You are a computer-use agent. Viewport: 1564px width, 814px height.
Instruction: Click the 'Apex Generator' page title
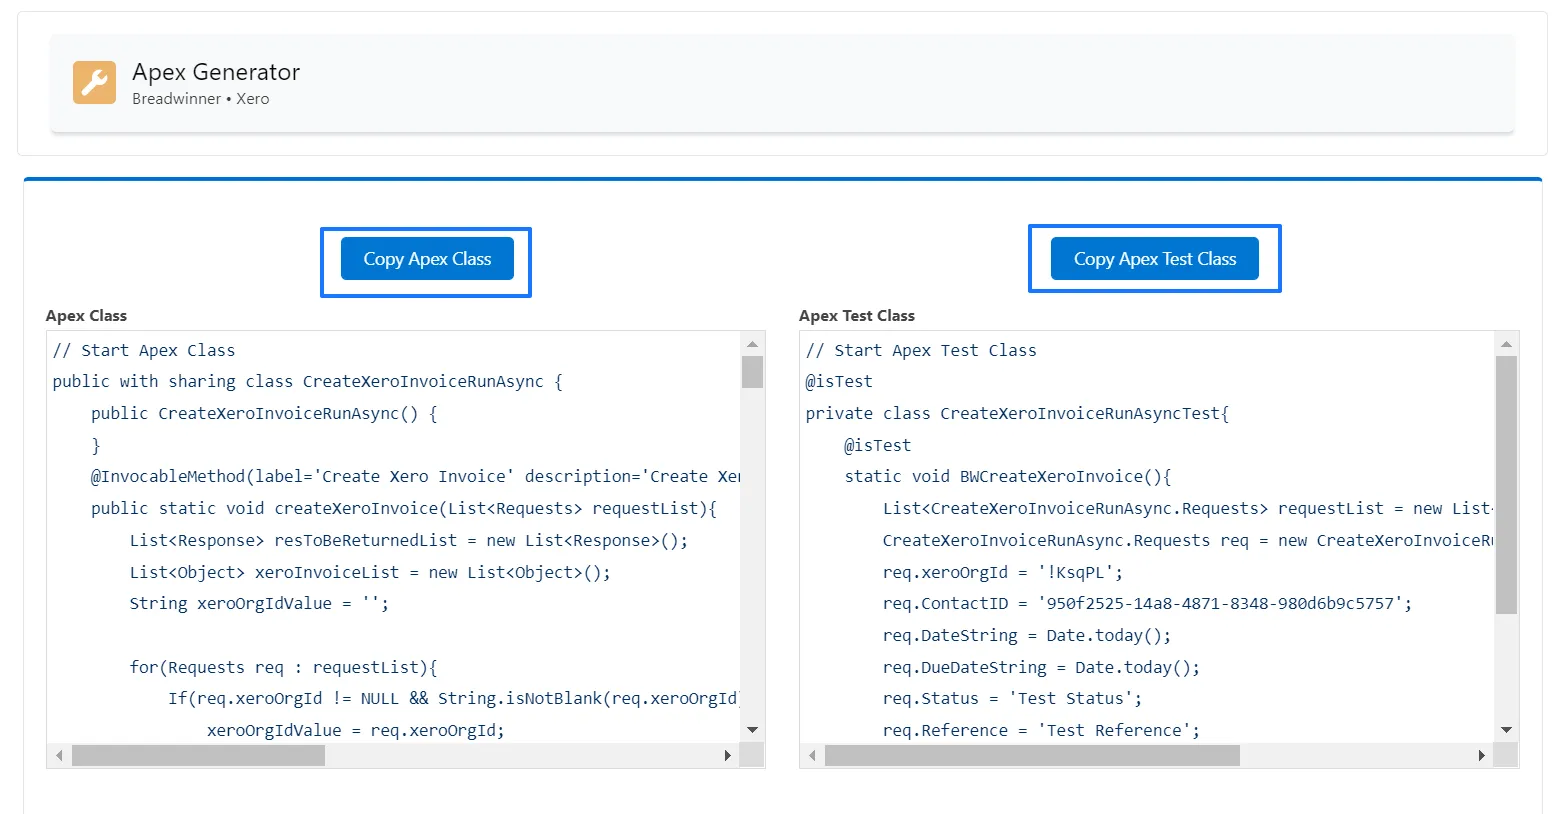point(216,72)
